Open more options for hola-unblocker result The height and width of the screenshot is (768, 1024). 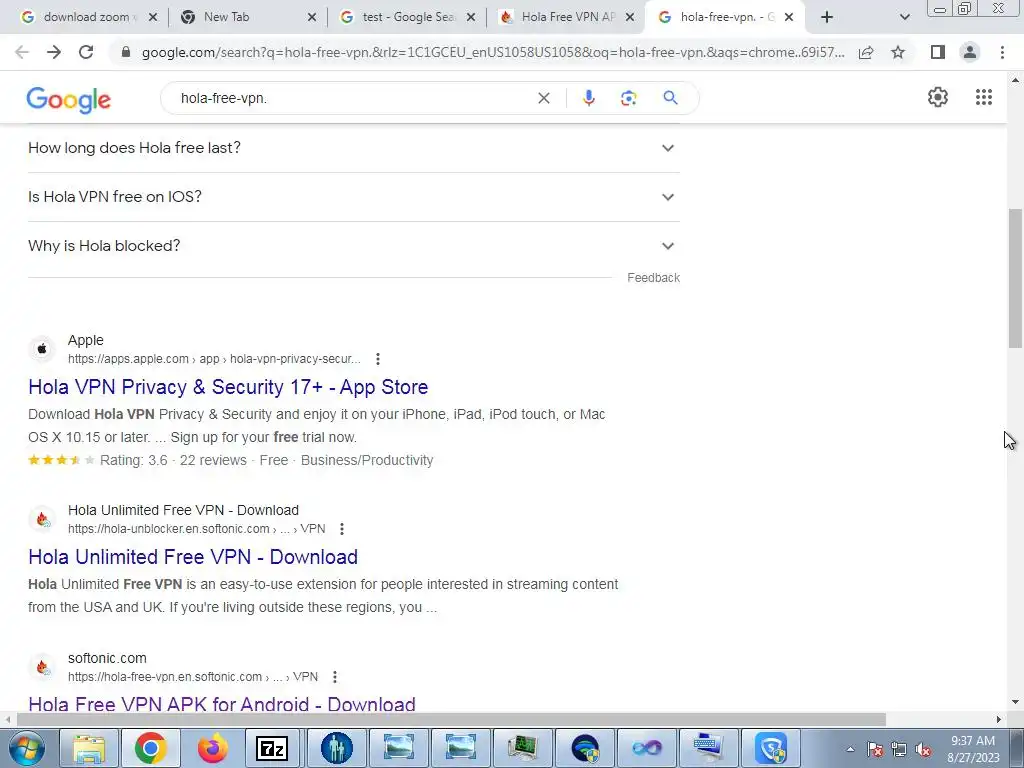click(x=342, y=529)
